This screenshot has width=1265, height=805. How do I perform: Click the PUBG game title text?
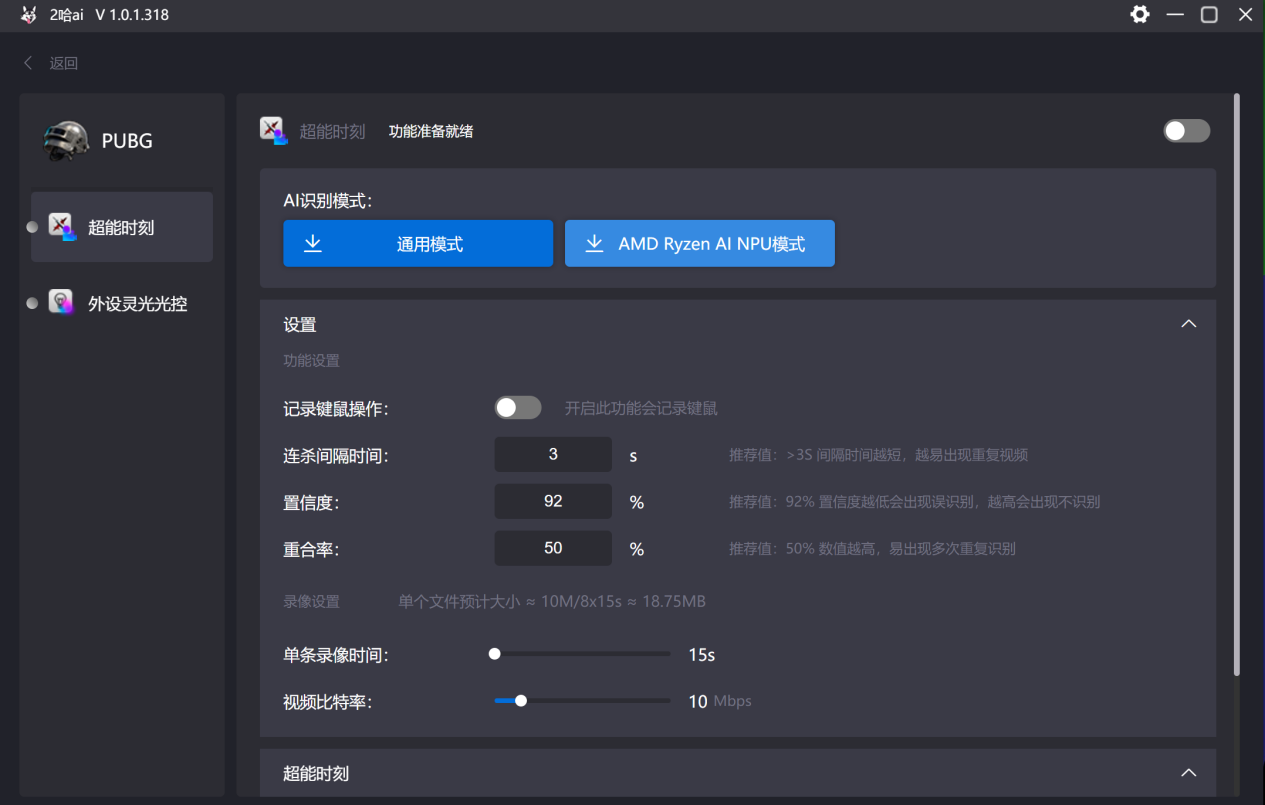point(127,141)
